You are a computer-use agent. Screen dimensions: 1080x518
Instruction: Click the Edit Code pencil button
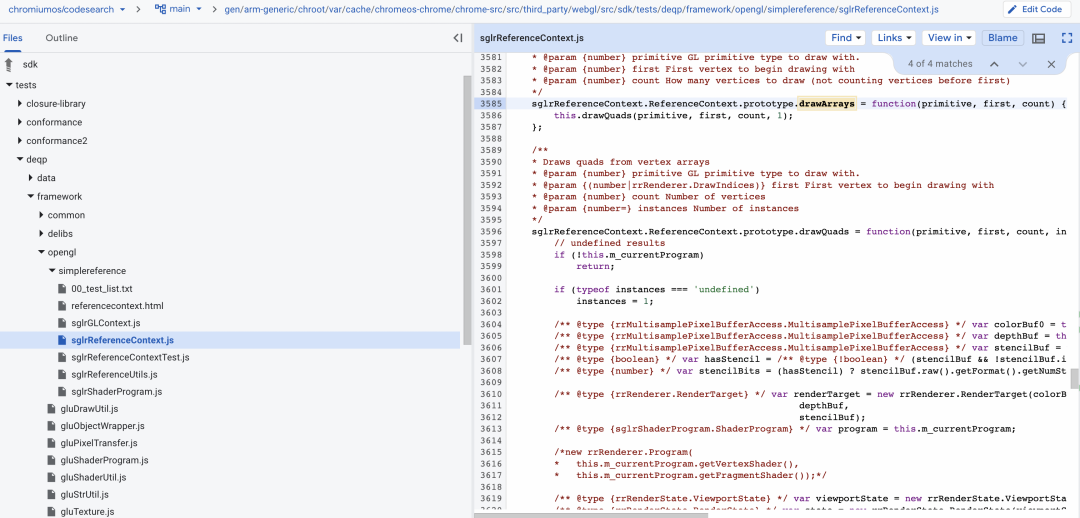pos(1035,9)
